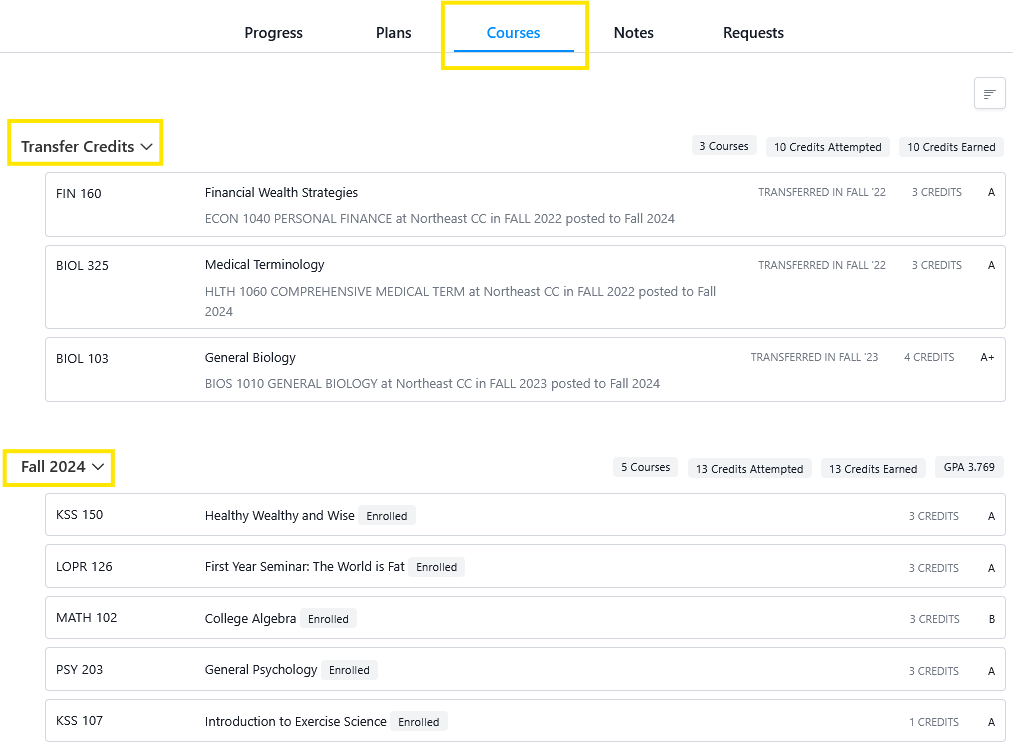Image resolution: width=1013 pixels, height=748 pixels.
Task: Click the BIOL 103 course code
Action: pos(82,358)
